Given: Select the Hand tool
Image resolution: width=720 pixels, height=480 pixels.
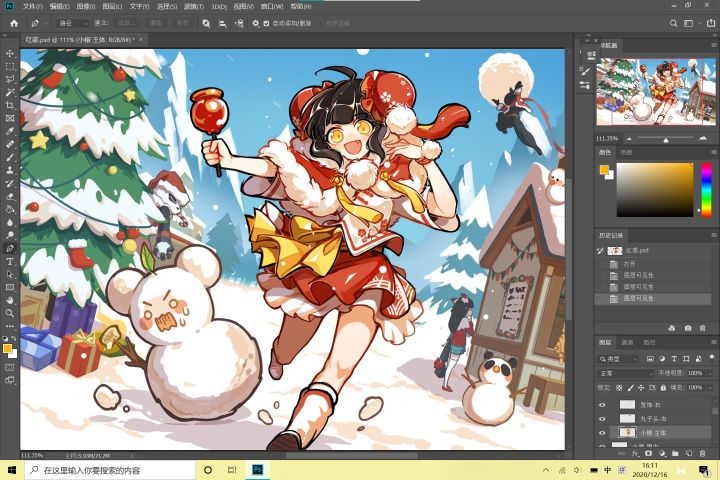Looking at the screenshot, I should click(x=10, y=300).
